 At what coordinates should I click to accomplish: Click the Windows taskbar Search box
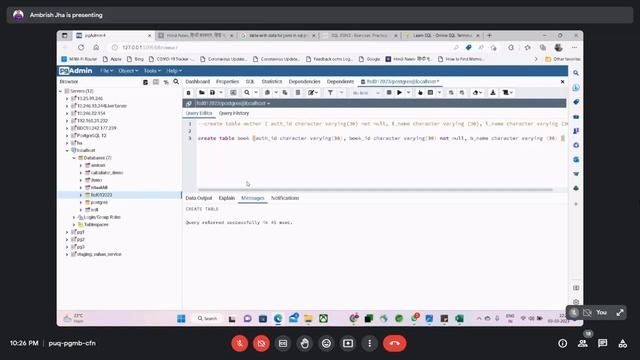[x=207, y=318]
